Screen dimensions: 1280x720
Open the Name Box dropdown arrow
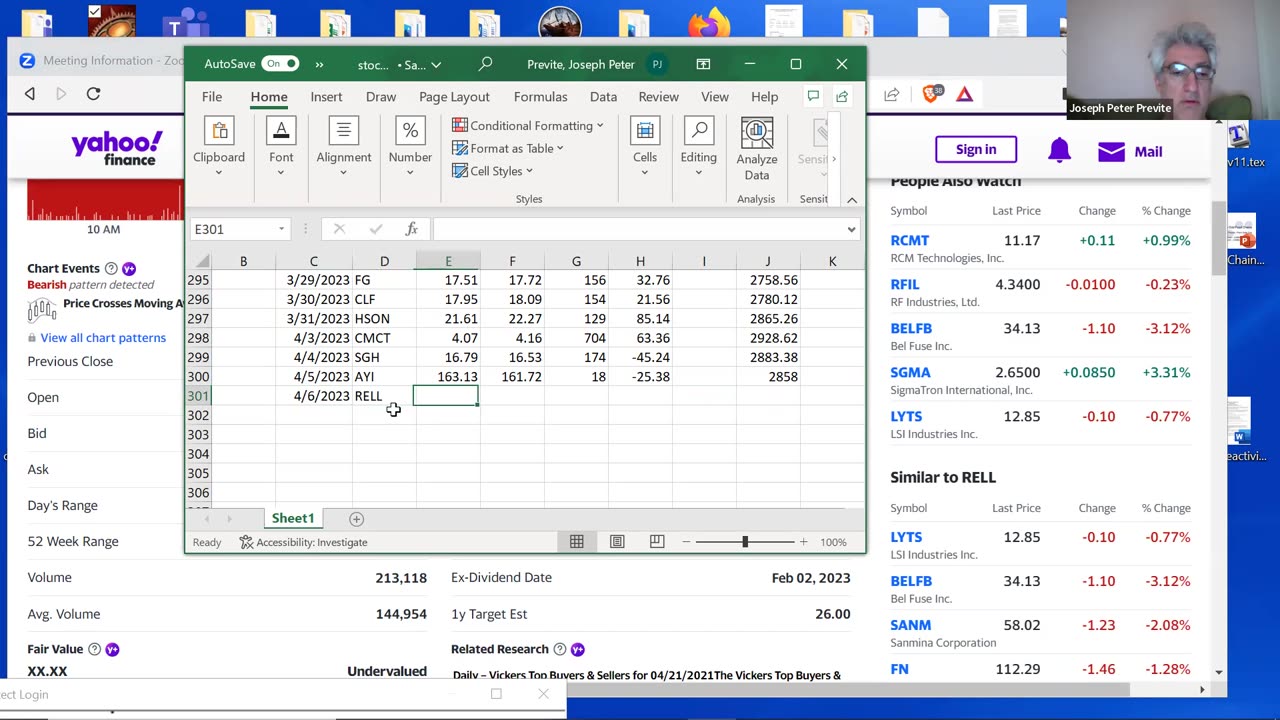click(281, 229)
